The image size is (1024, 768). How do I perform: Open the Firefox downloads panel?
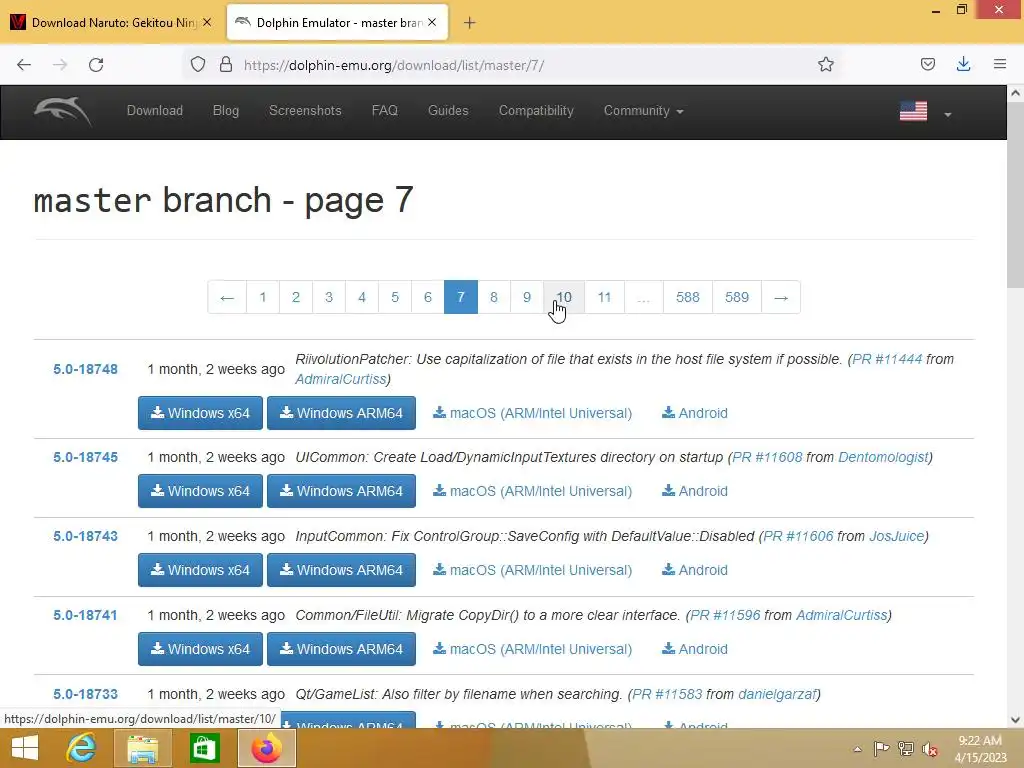963,64
